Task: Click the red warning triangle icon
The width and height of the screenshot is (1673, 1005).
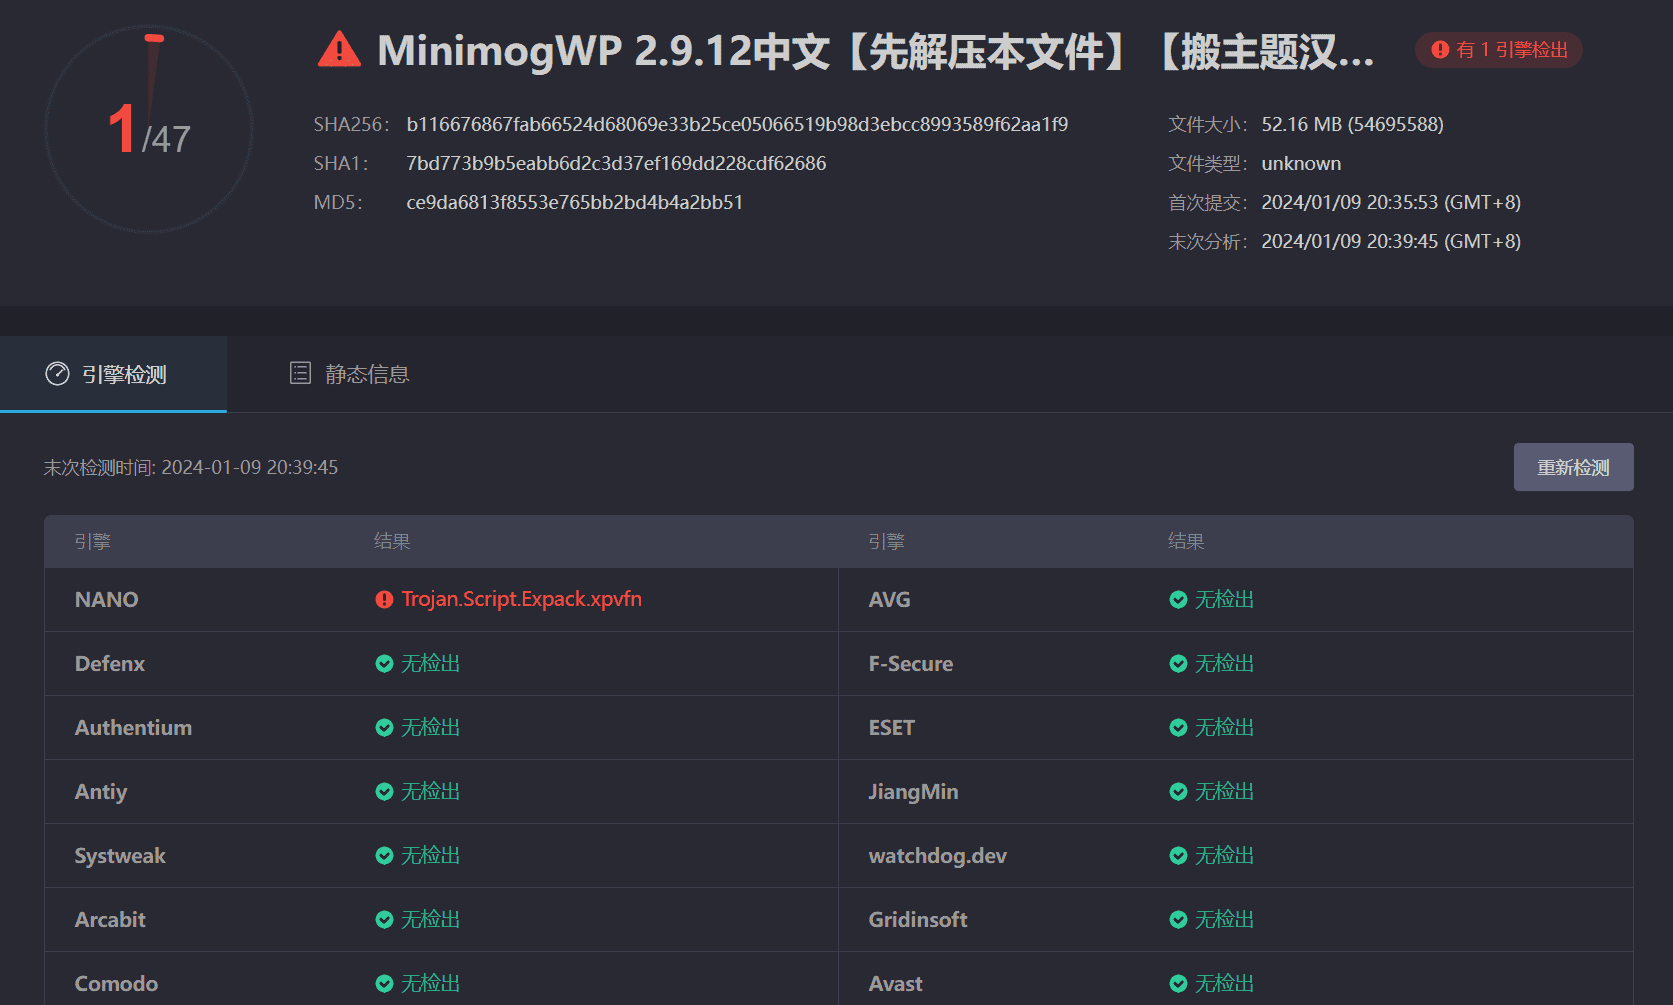Action: (x=339, y=49)
